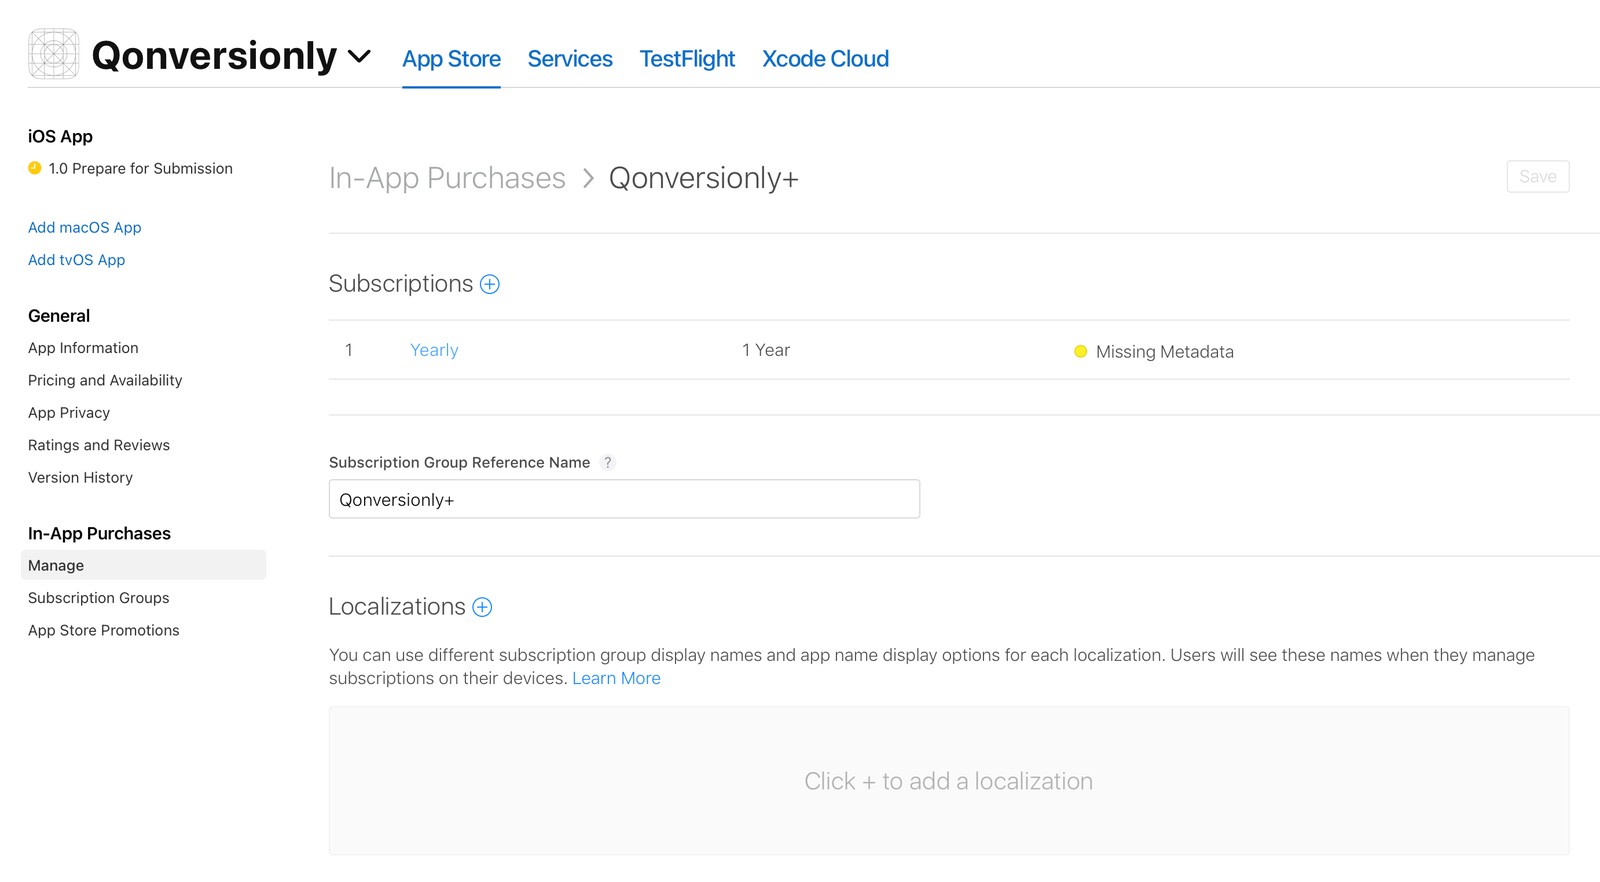Click the Localizations section heading
Image resolution: width=1600 pixels, height=882 pixels.
397,607
